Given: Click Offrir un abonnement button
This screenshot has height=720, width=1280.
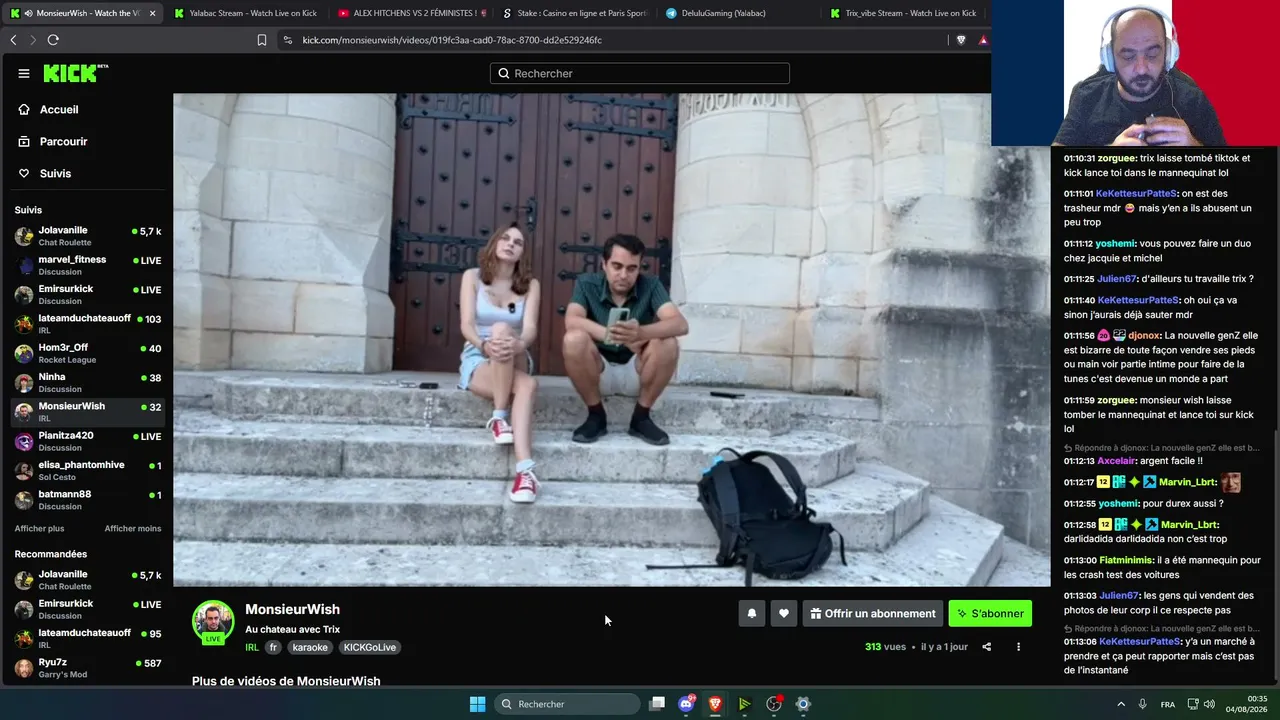Looking at the screenshot, I should click(873, 613).
